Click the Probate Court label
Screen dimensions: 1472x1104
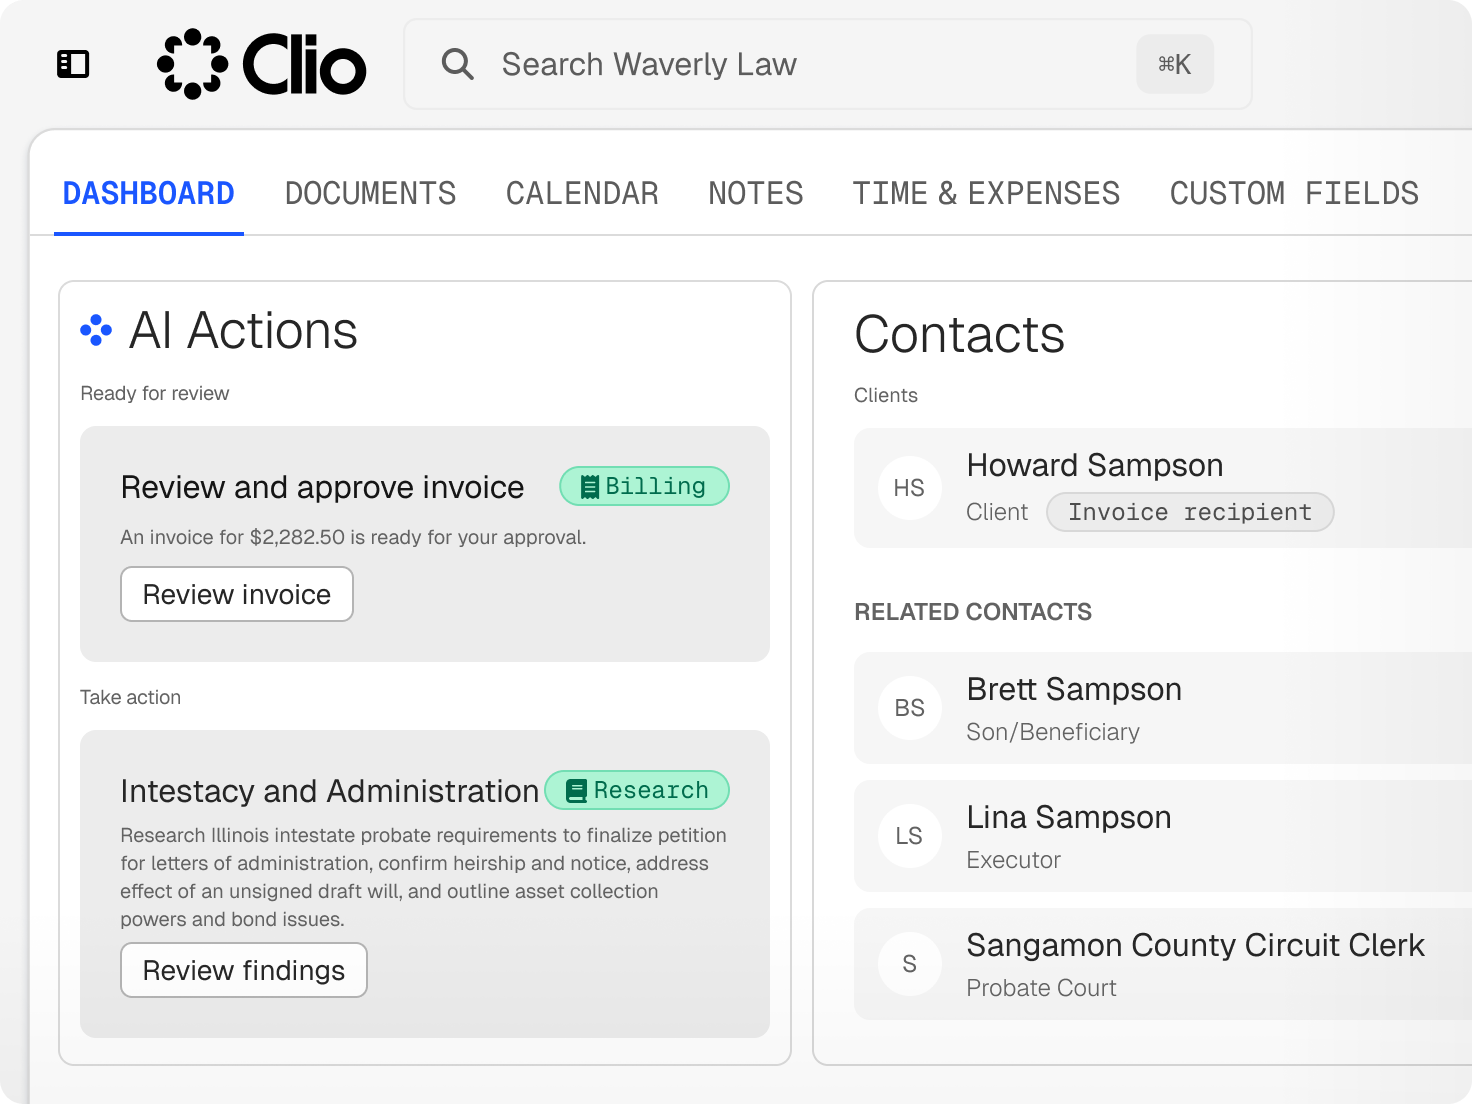coord(1041,988)
